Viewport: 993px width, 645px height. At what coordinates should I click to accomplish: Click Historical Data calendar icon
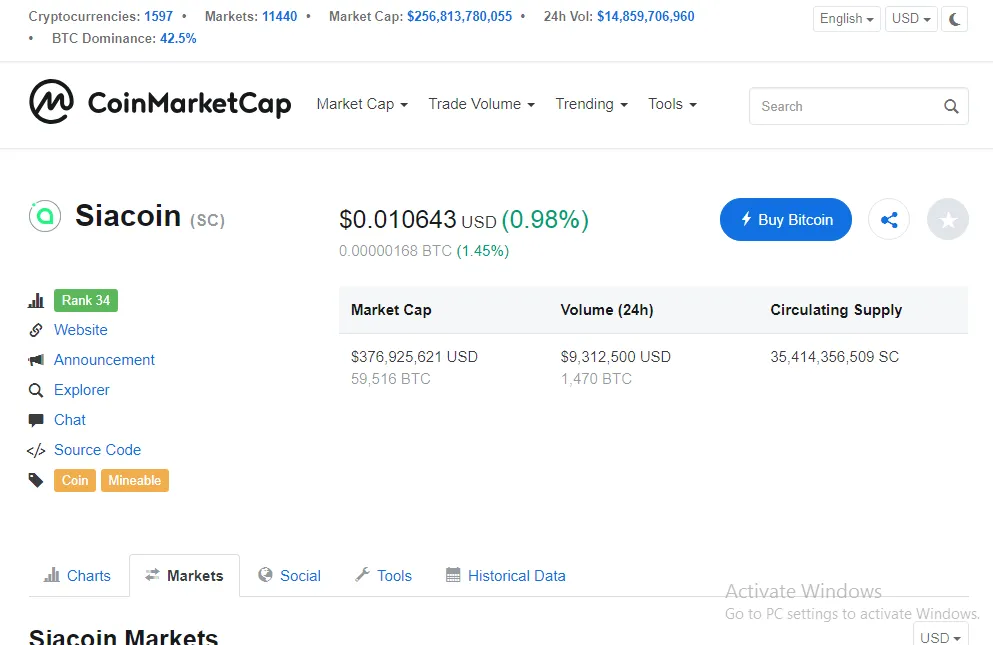pos(453,575)
